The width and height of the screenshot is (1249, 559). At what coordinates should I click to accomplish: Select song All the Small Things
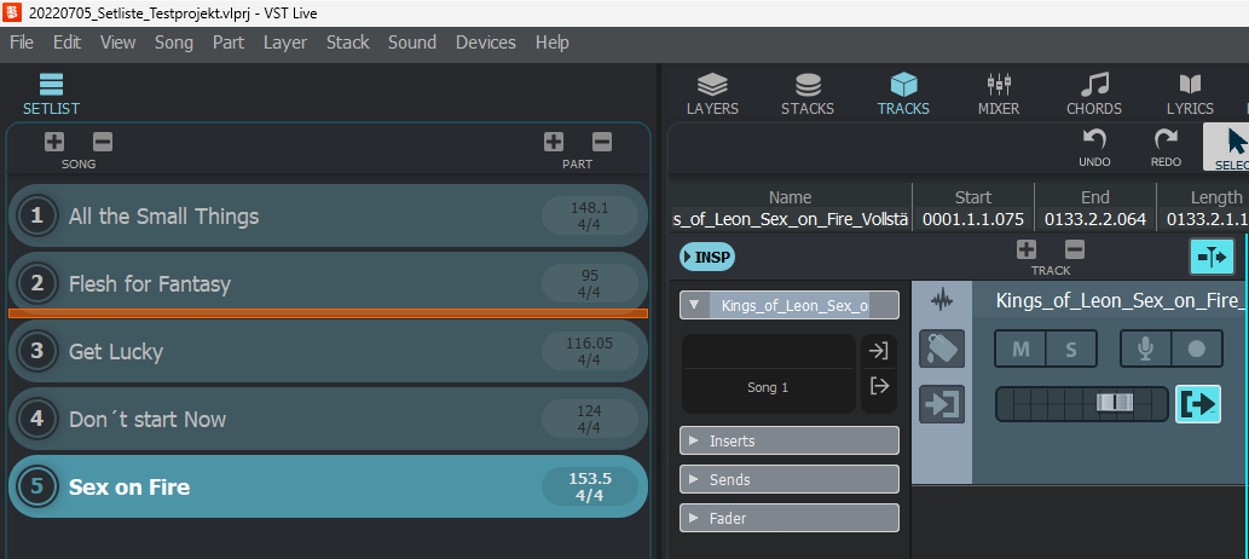(x=328, y=216)
